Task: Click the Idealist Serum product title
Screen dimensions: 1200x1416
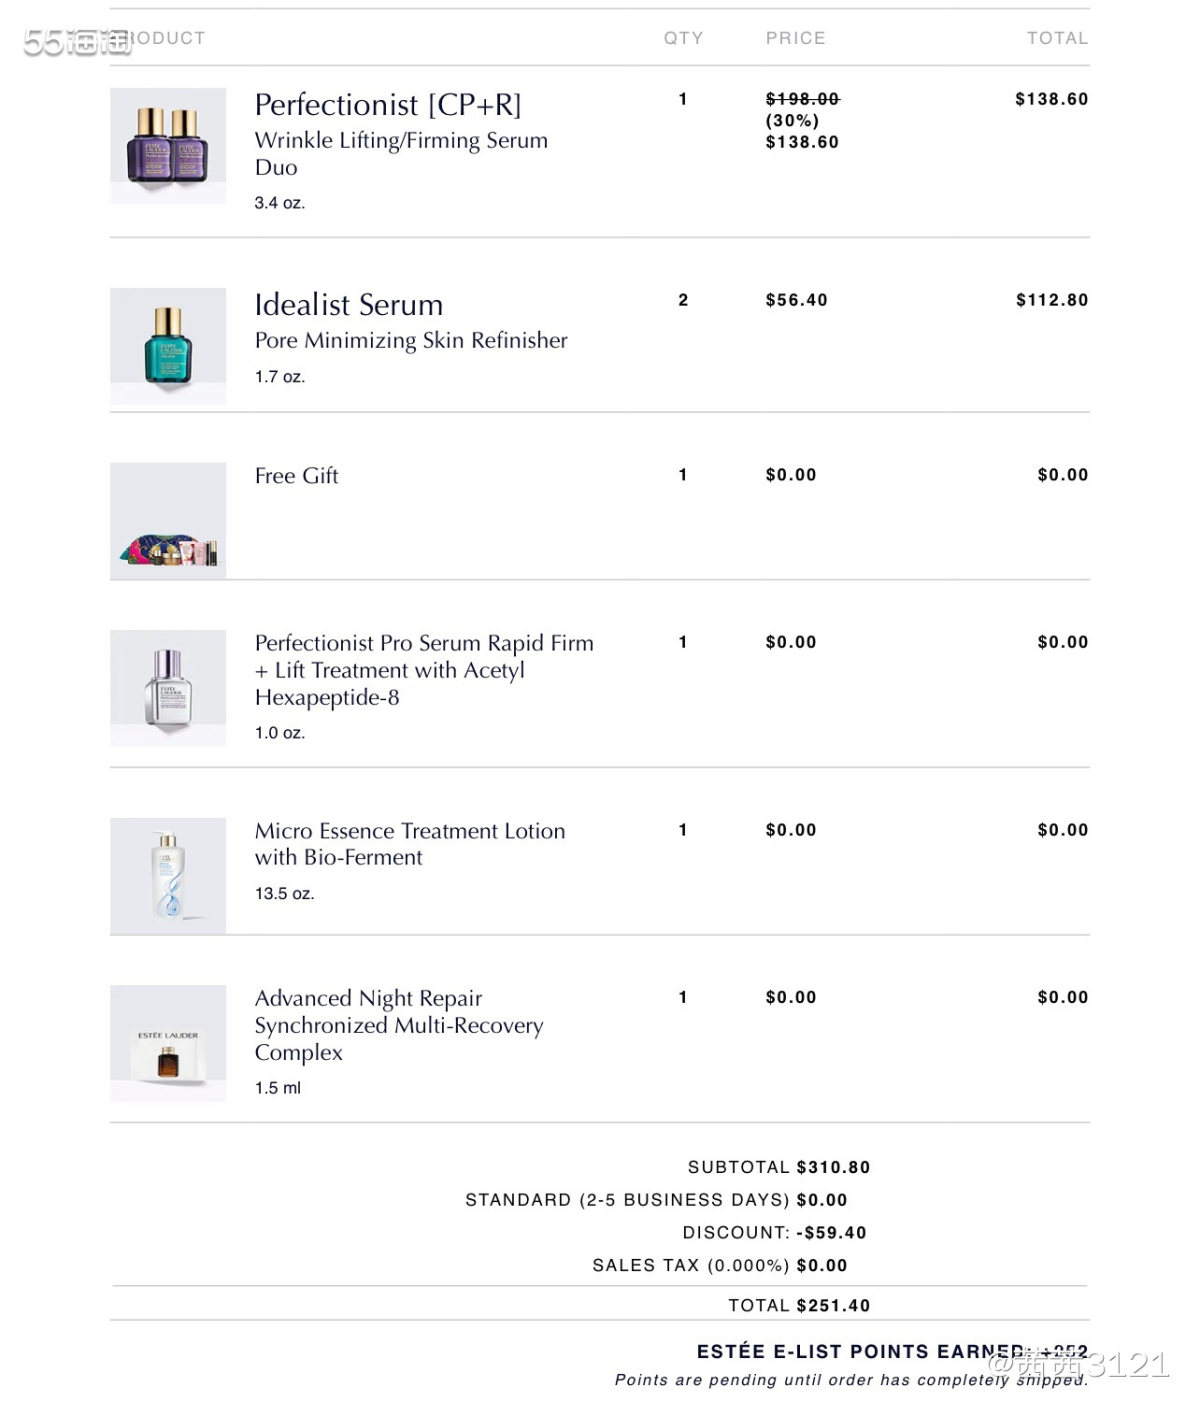Action: point(349,304)
